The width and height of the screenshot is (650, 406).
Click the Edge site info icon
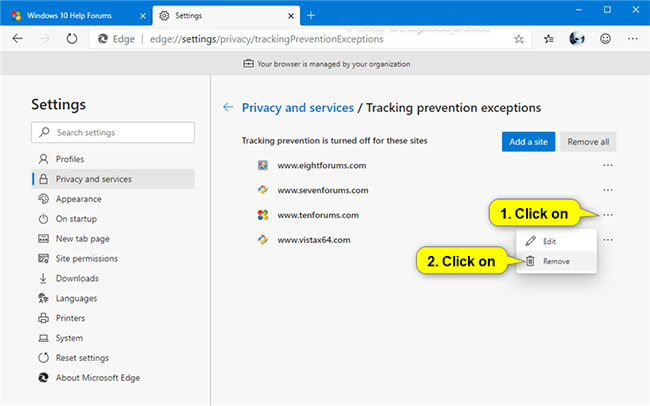(x=102, y=39)
